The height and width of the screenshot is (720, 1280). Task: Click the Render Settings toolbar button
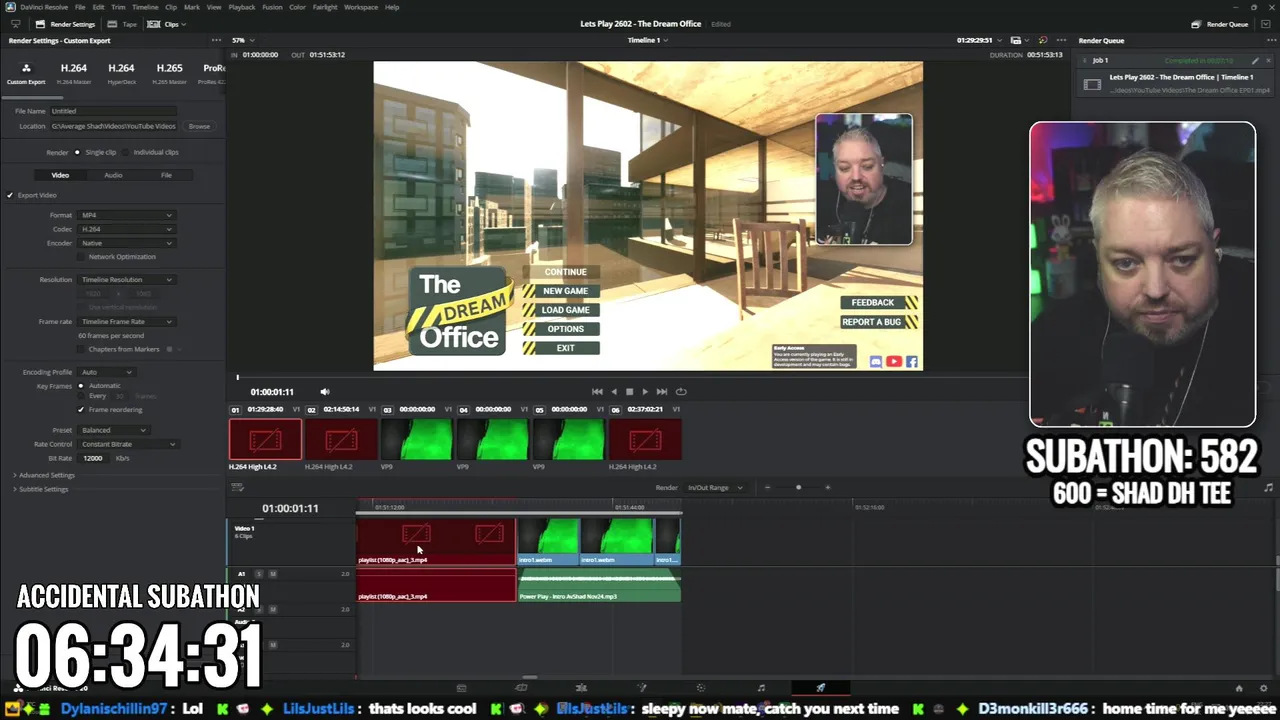click(65, 24)
